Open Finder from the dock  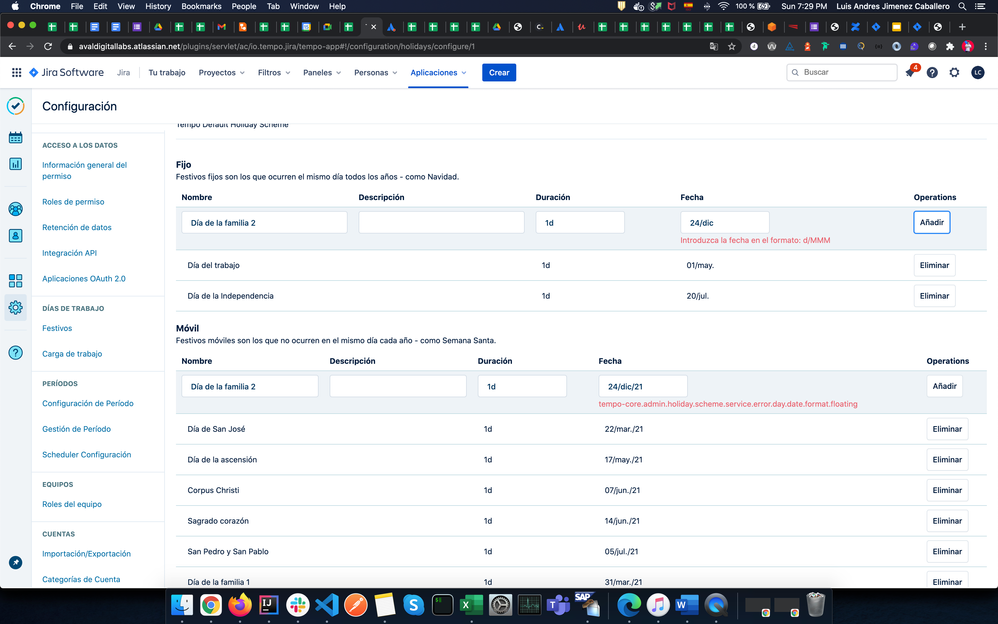(x=182, y=604)
